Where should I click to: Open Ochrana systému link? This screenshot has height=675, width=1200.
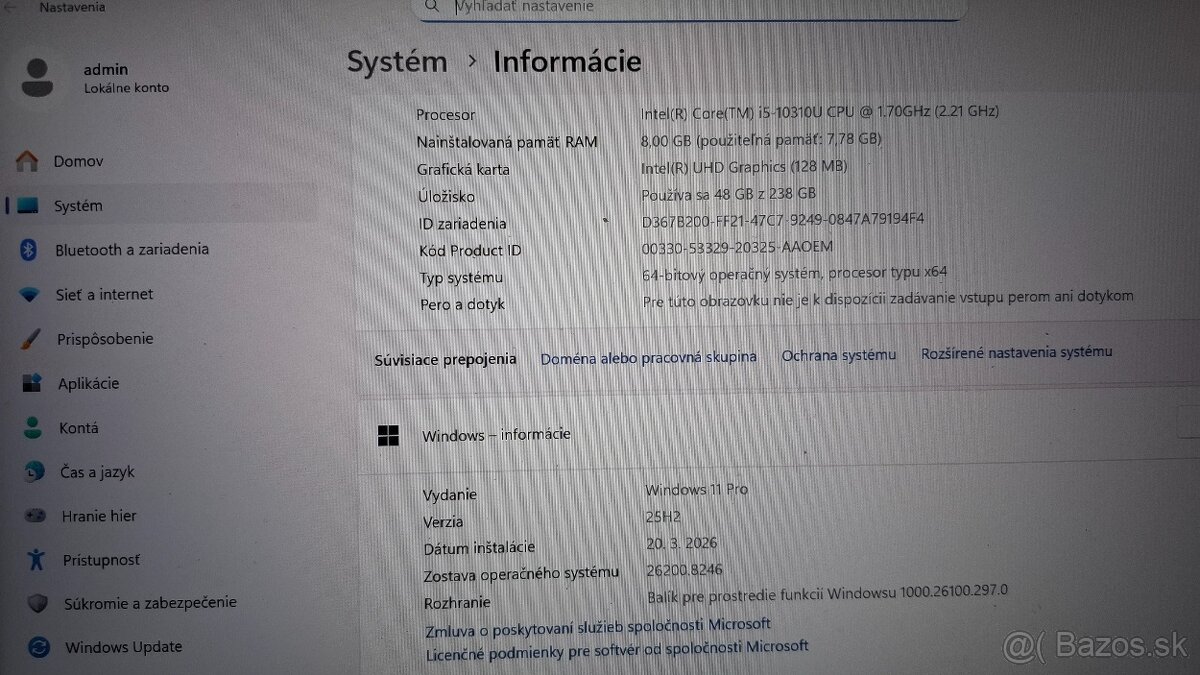coord(838,355)
